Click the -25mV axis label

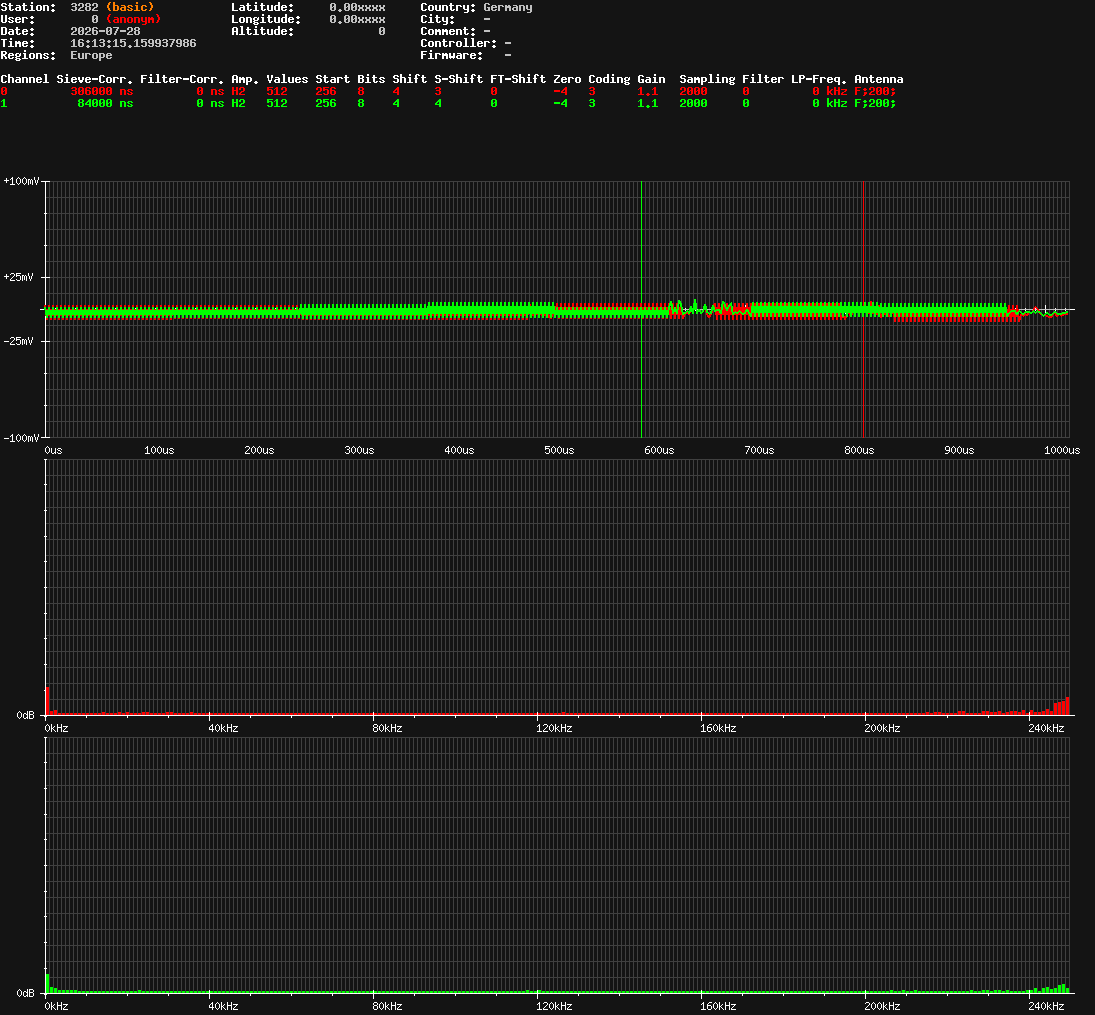[18, 342]
